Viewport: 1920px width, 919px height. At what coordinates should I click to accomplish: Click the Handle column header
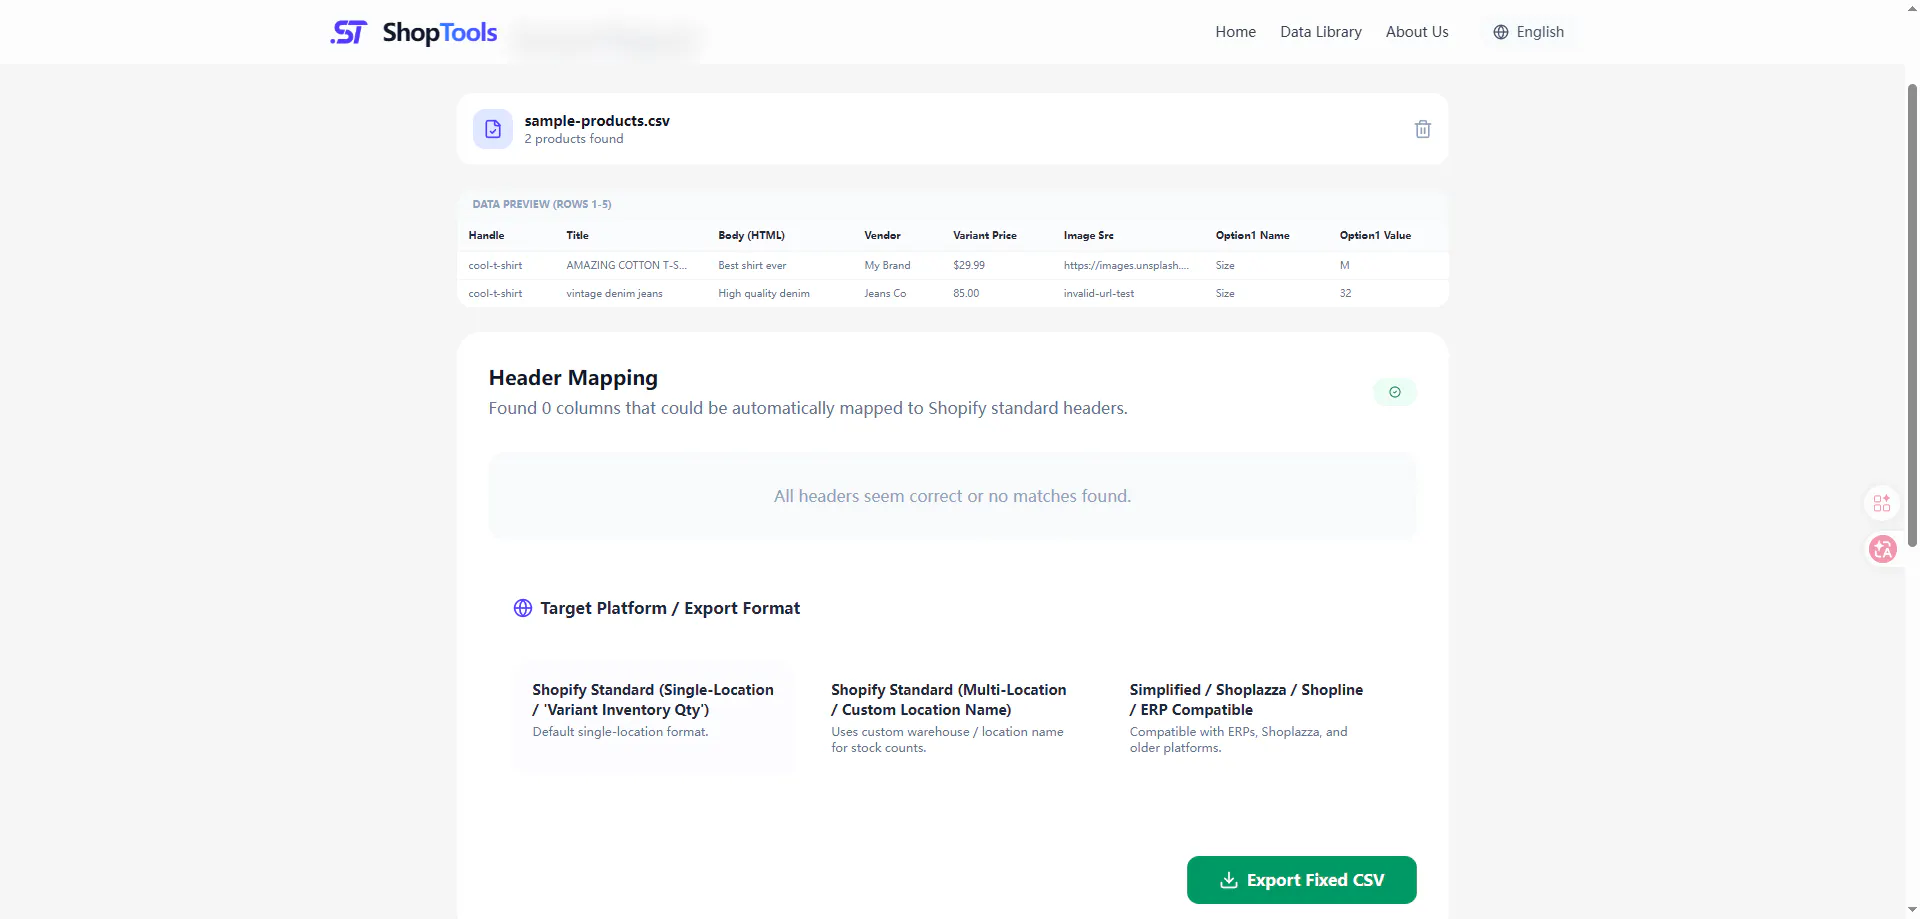coord(486,235)
